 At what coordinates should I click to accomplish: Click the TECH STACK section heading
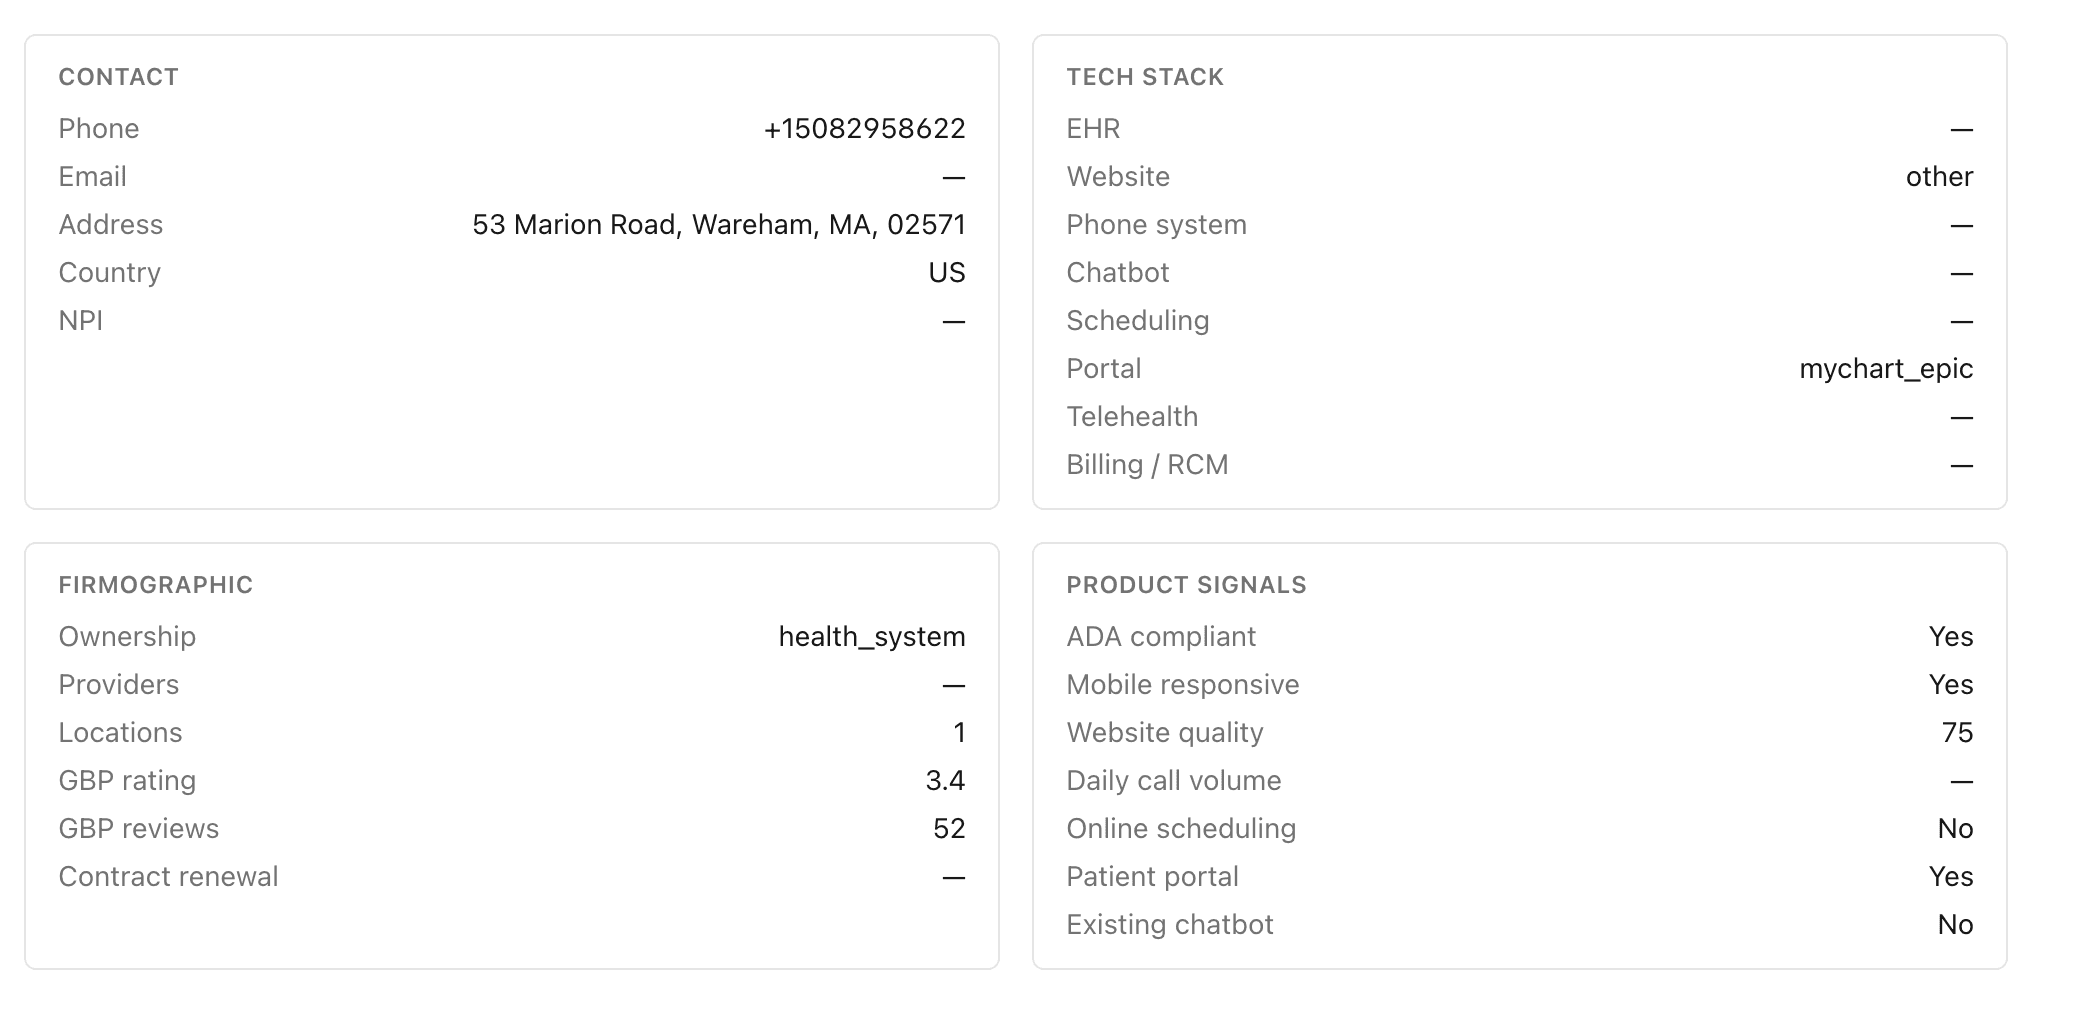(1145, 77)
